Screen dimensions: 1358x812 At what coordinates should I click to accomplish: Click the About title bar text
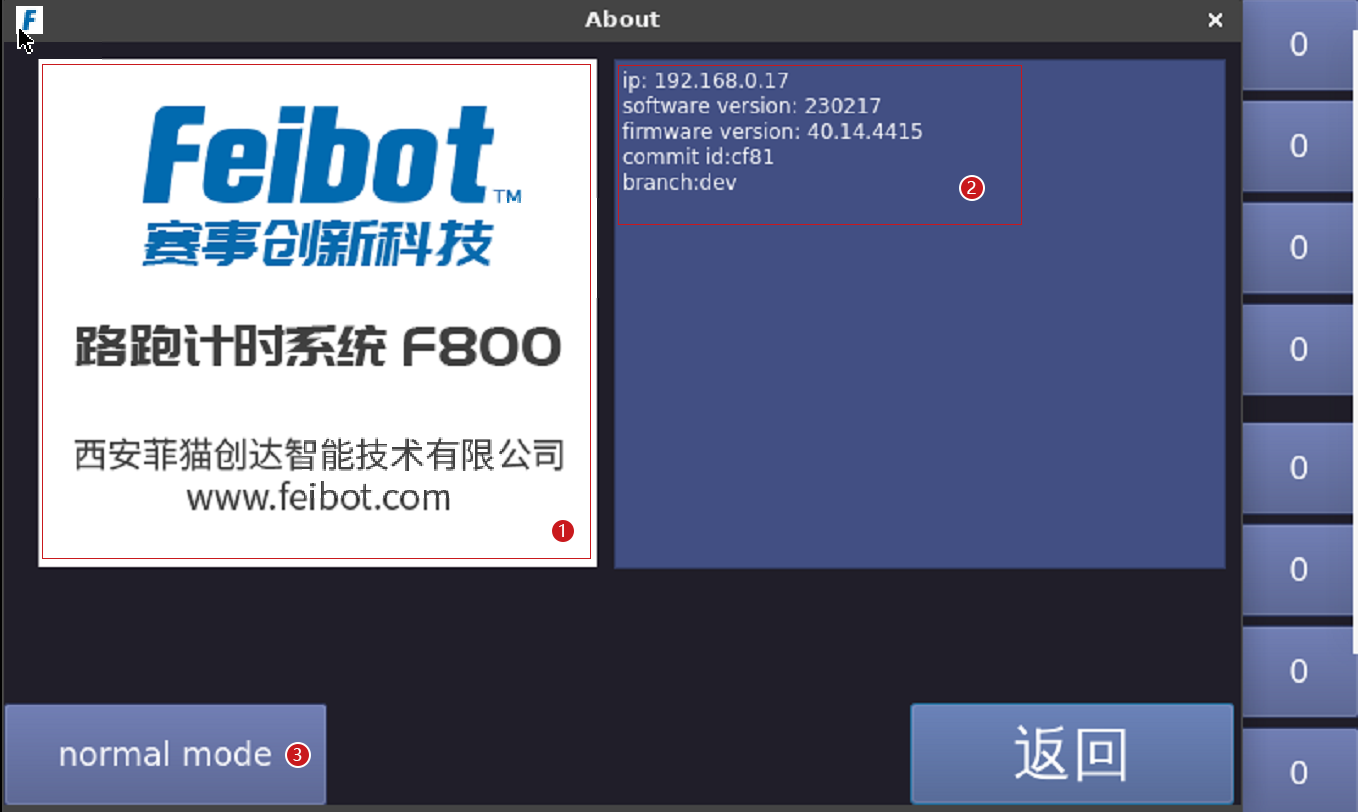tap(622, 19)
